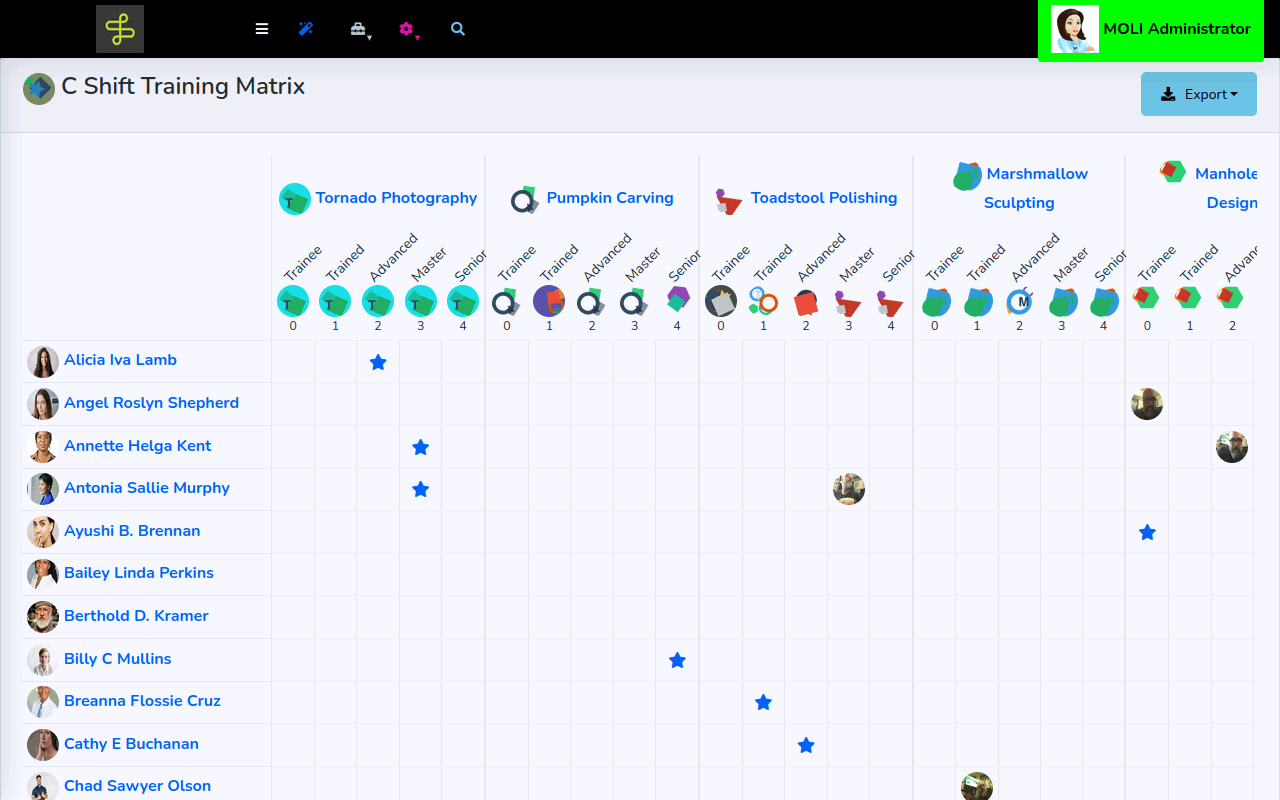The image size is (1280, 800).
Task: Toggle Billy C Mullins' Pumpkin Senior star
Action: tap(677, 660)
